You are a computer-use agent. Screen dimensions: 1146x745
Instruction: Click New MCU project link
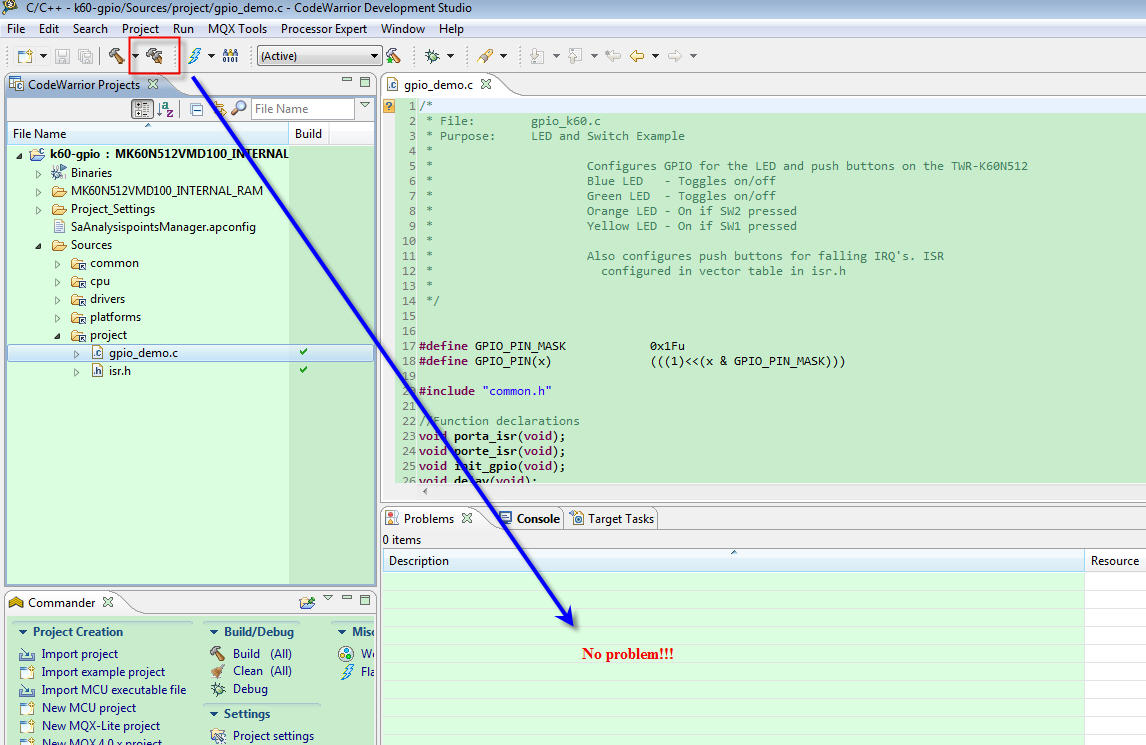click(x=88, y=708)
